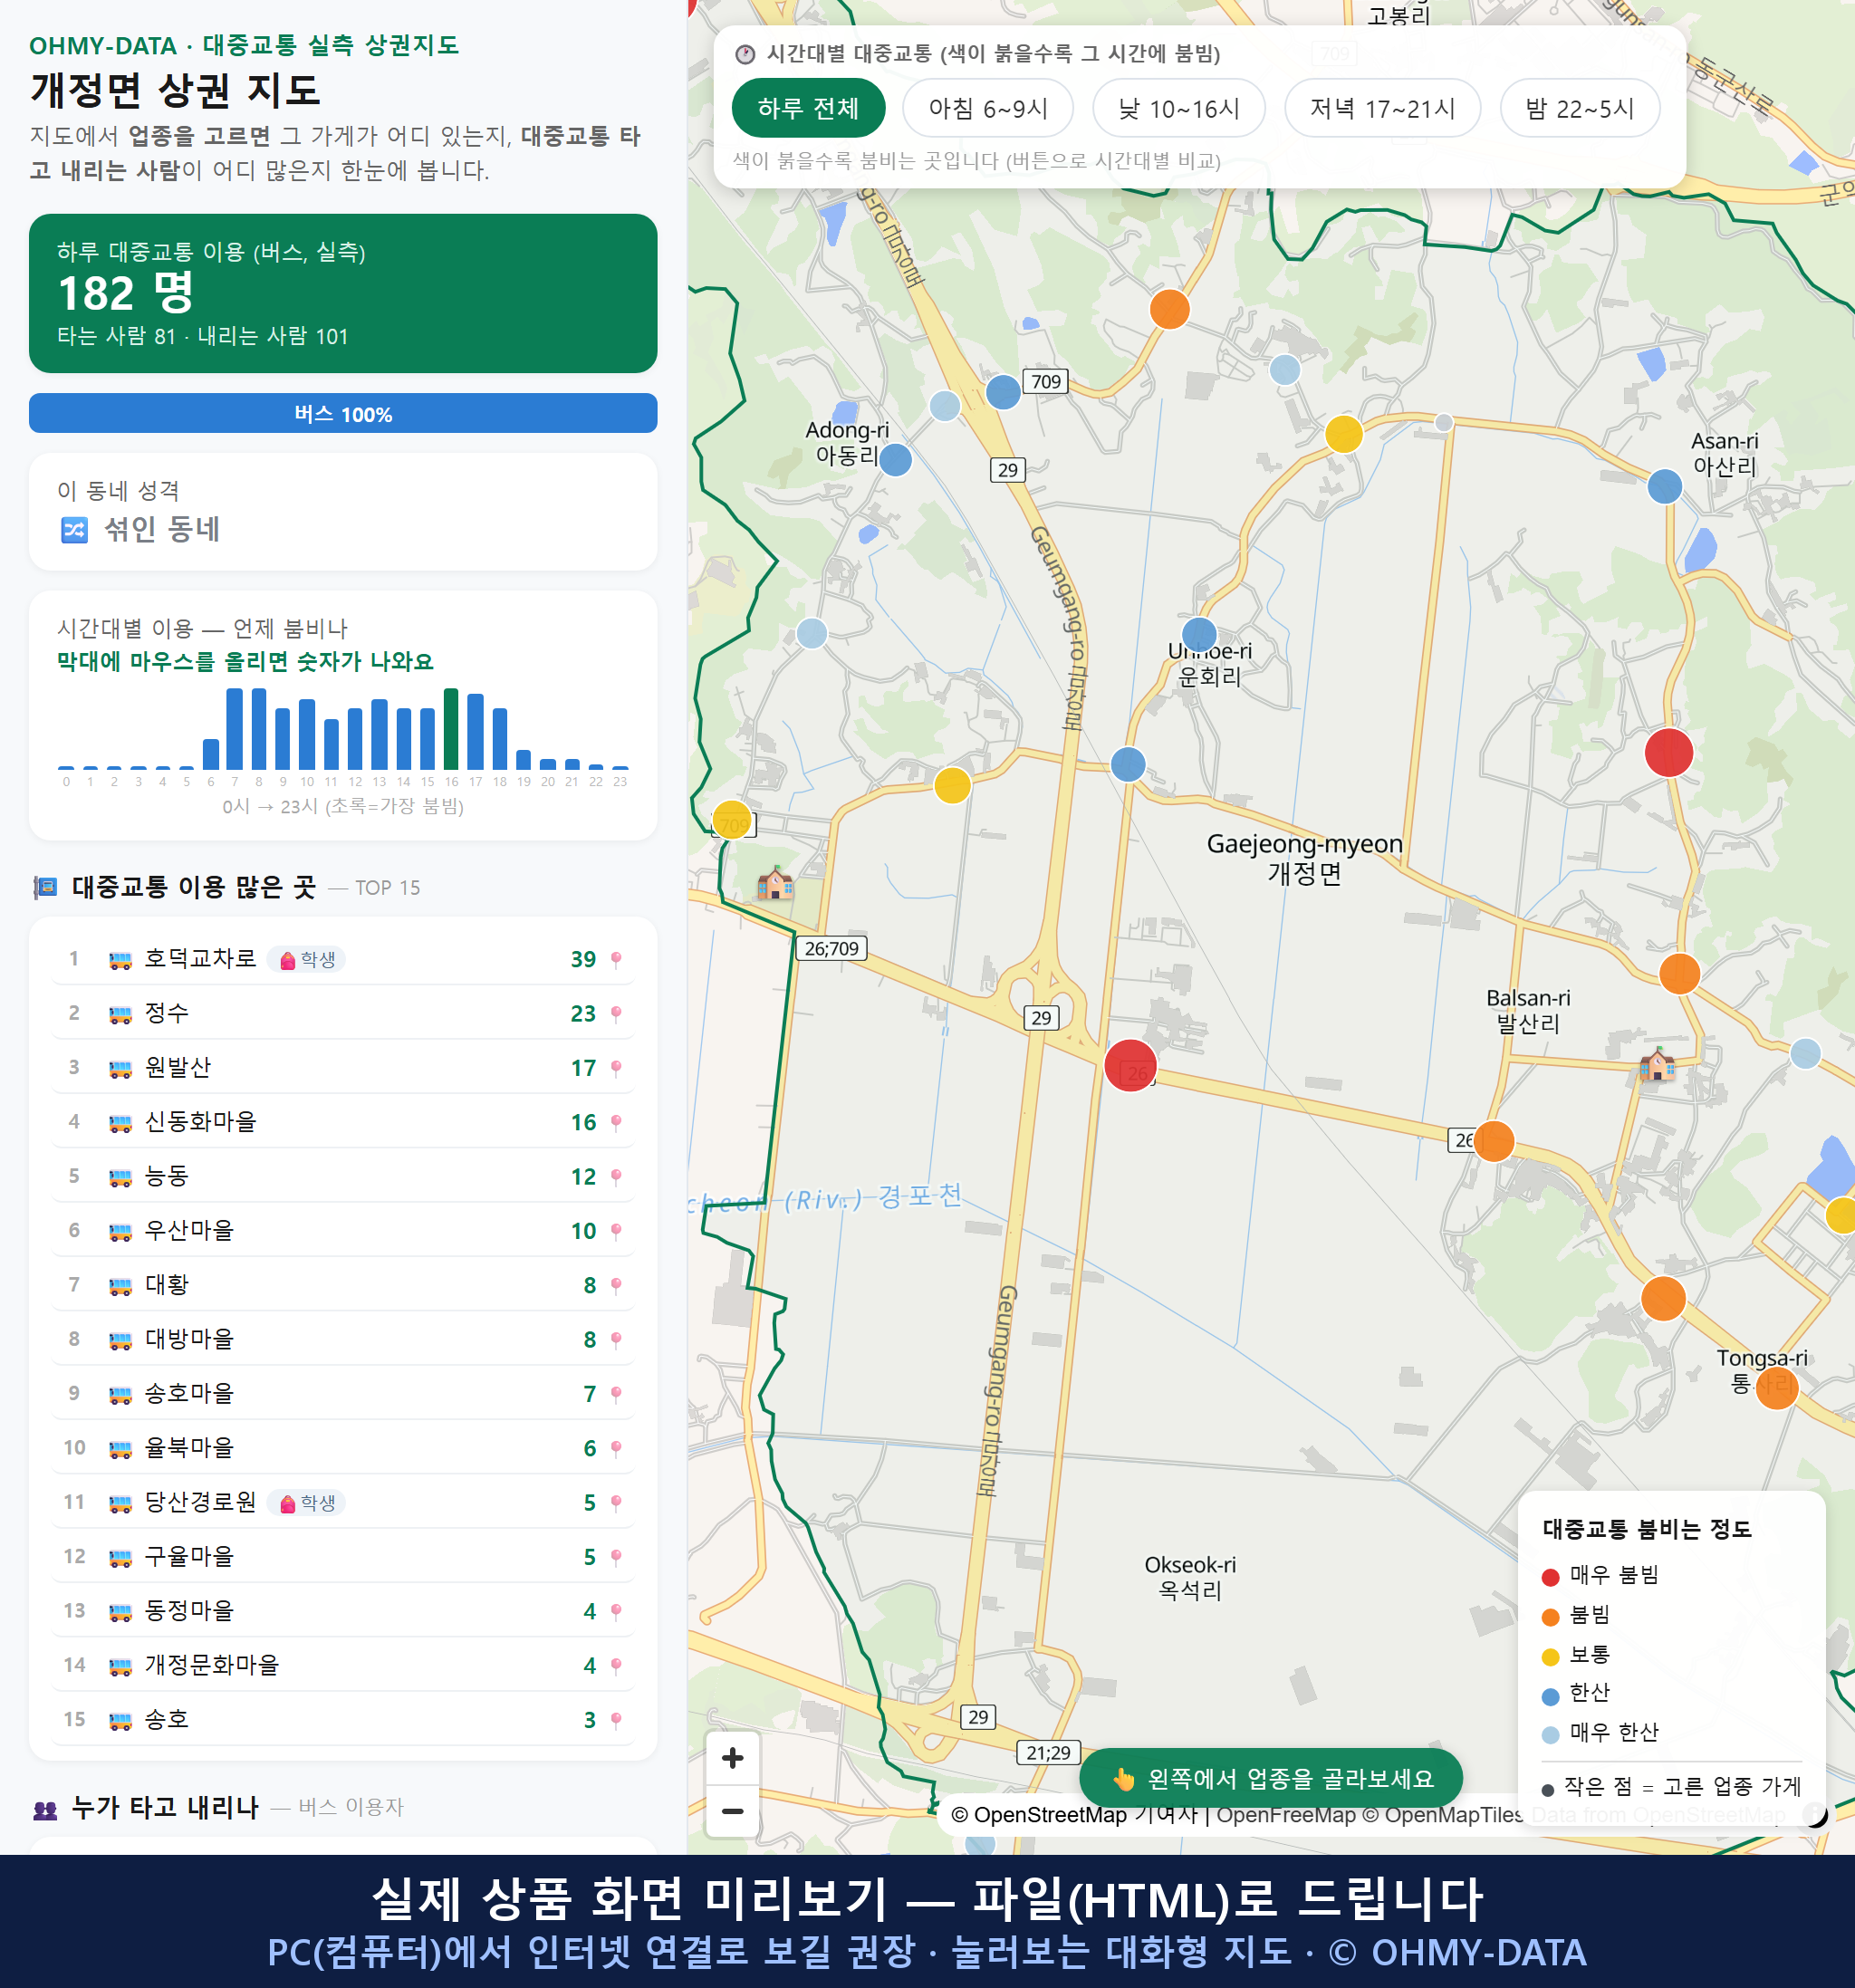Zoom in the map with plus button

click(732, 1757)
